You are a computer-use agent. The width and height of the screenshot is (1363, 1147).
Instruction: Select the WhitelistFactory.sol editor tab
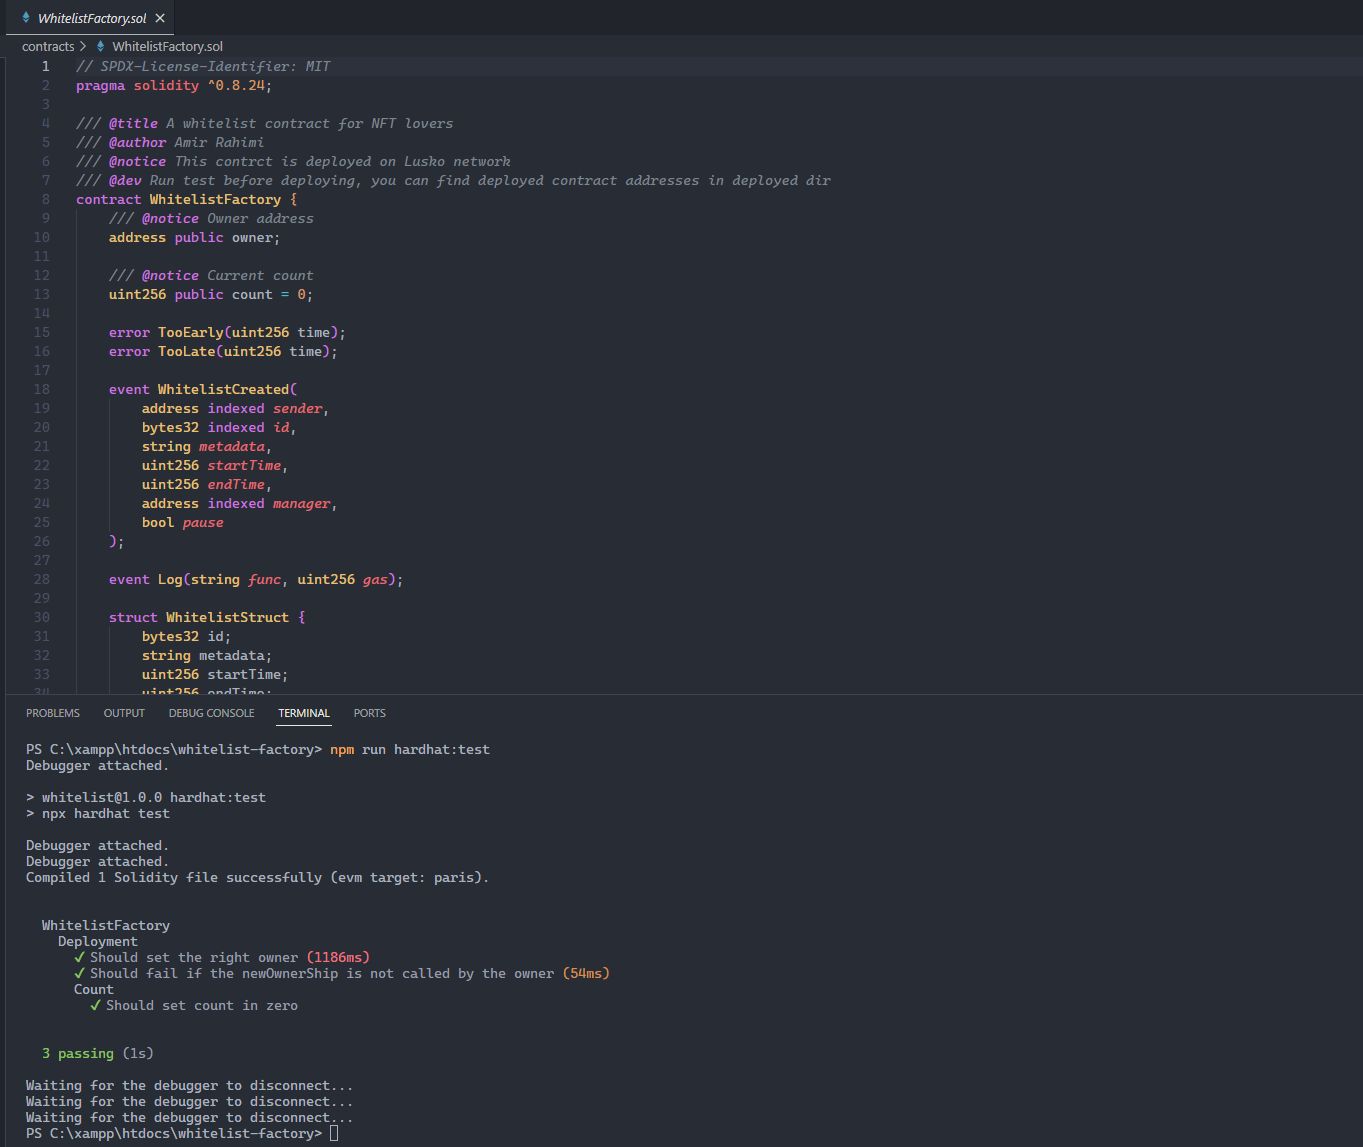[92, 18]
